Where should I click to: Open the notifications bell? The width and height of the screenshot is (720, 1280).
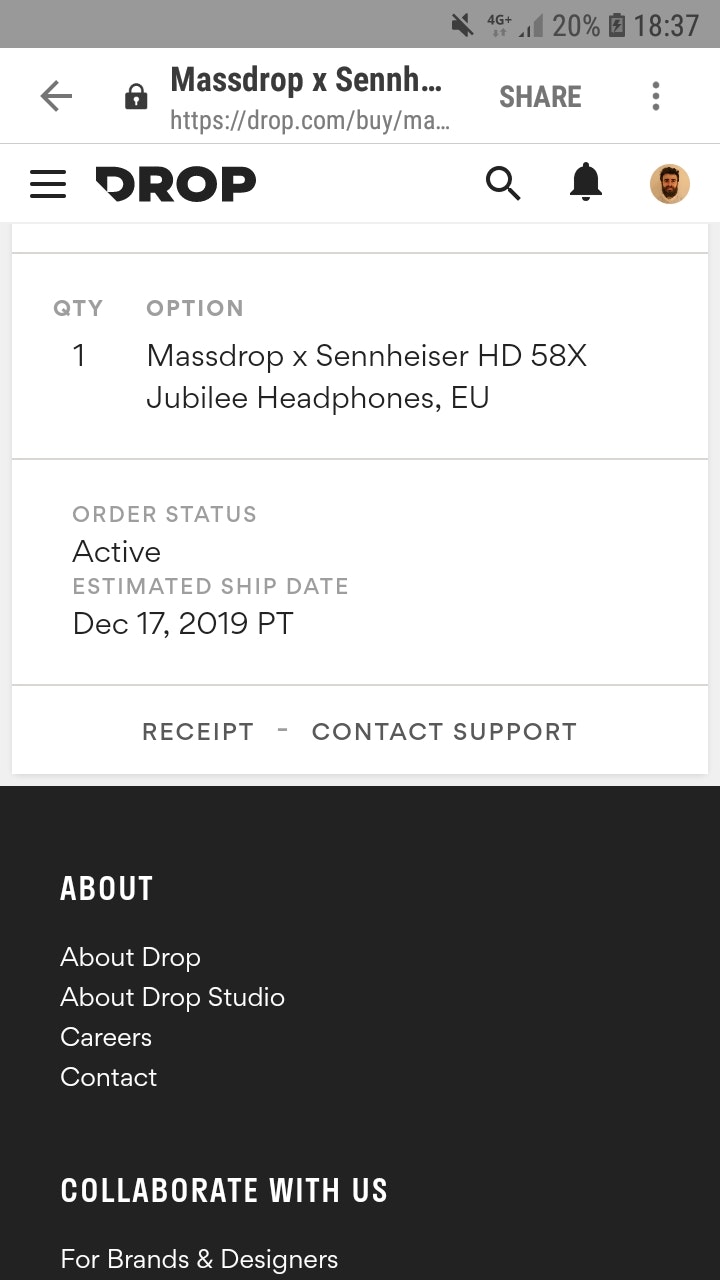[x=586, y=183]
